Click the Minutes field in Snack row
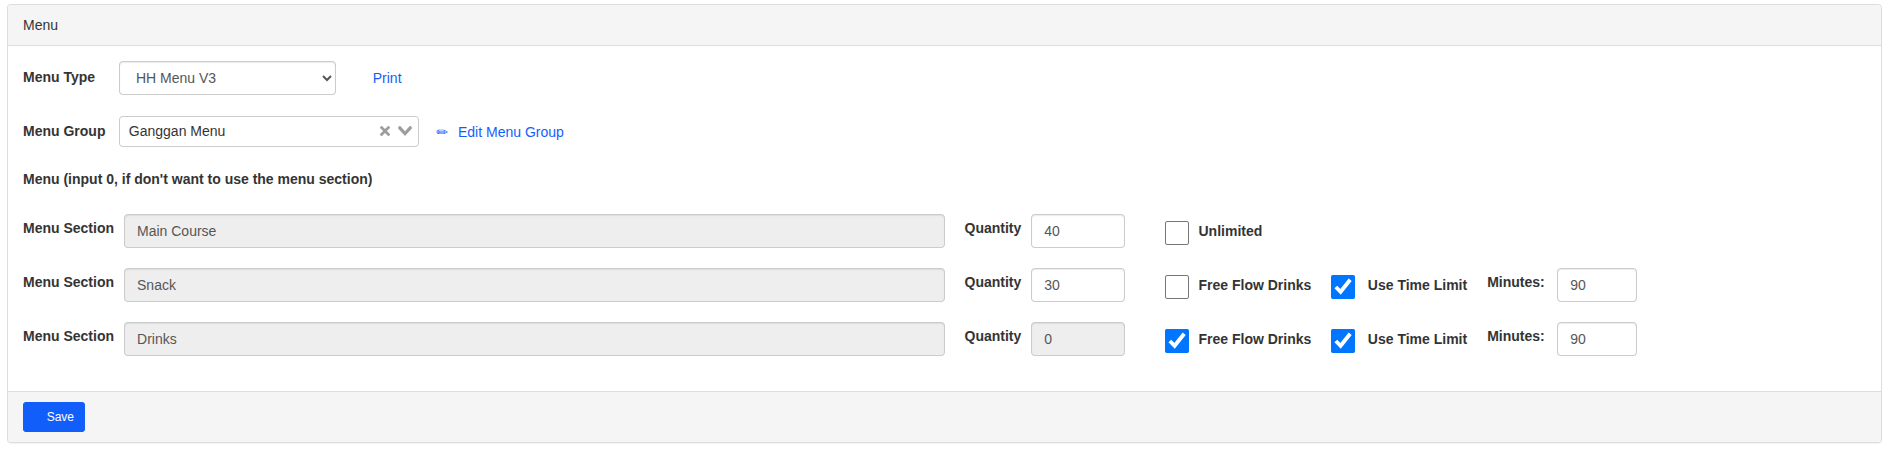Viewport: 1893px width, 452px height. click(x=1596, y=285)
